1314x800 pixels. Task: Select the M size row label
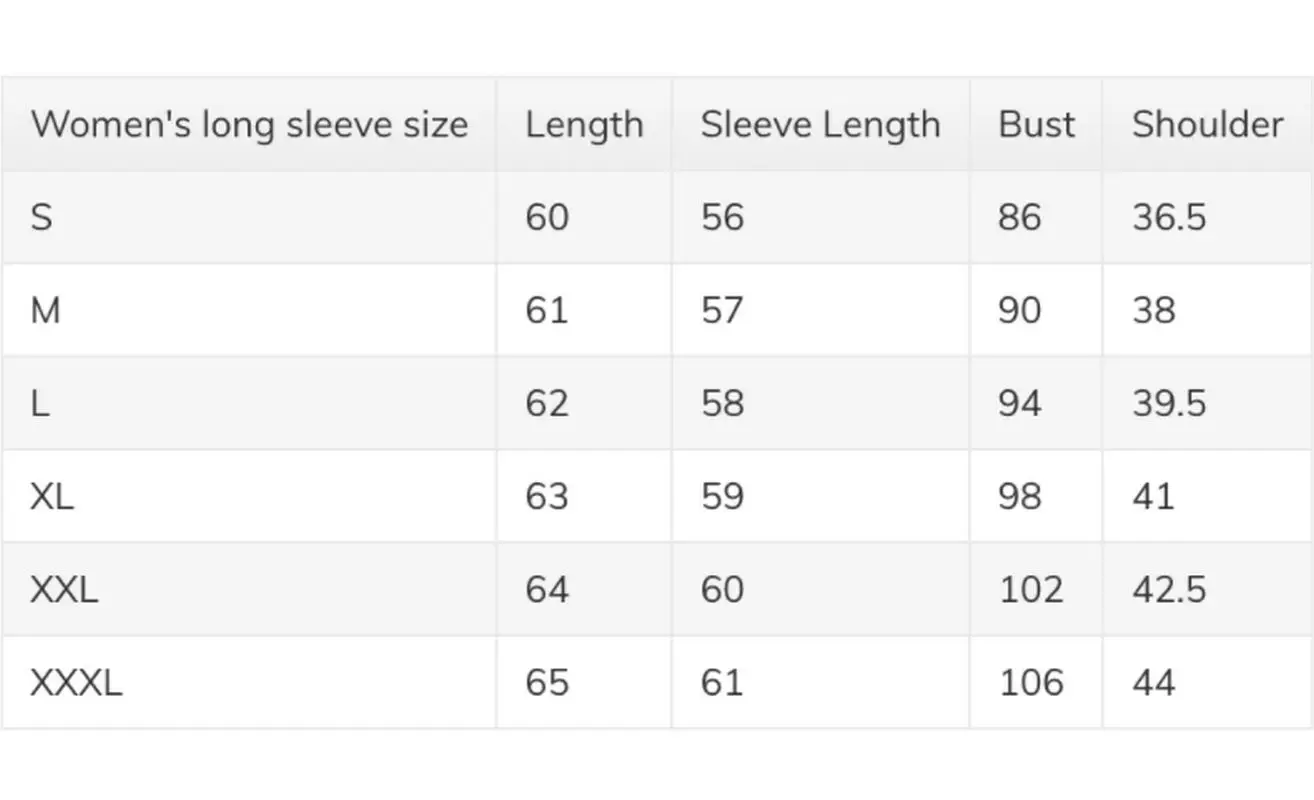(46, 310)
